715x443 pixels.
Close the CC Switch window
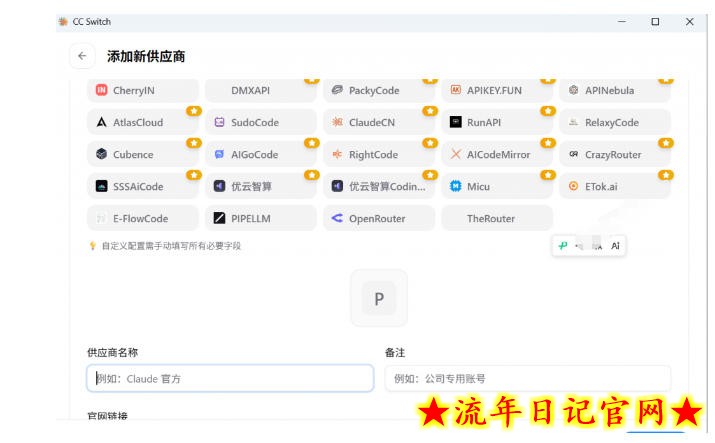[689, 21]
